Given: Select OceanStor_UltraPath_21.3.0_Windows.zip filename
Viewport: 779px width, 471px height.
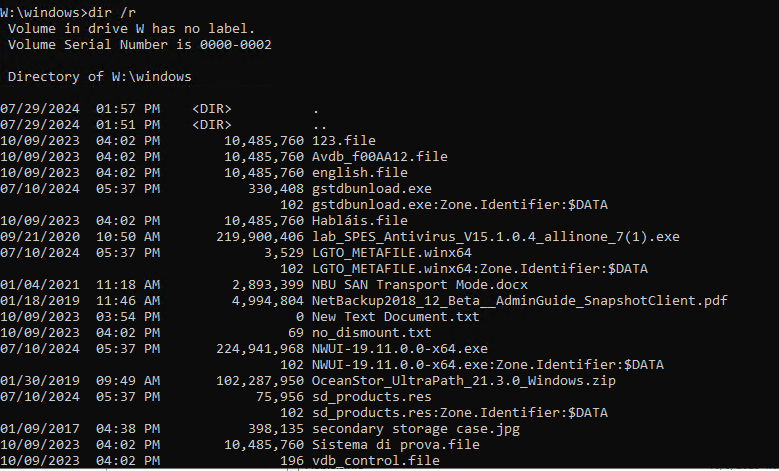Looking at the screenshot, I should pyautogui.click(x=464, y=381).
